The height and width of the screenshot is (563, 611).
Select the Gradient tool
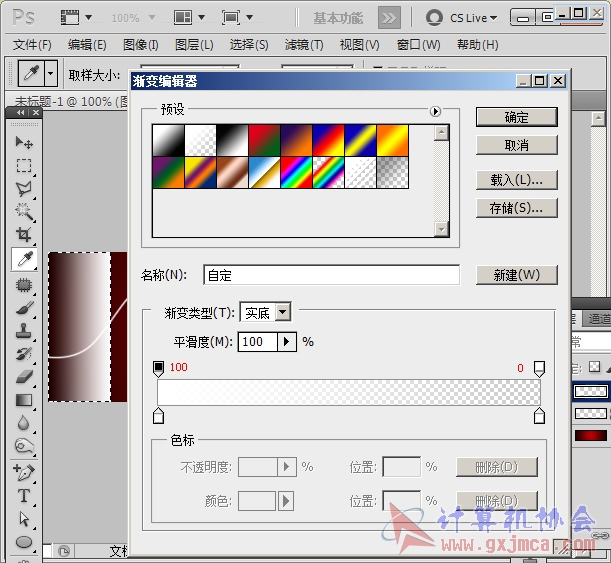point(24,400)
